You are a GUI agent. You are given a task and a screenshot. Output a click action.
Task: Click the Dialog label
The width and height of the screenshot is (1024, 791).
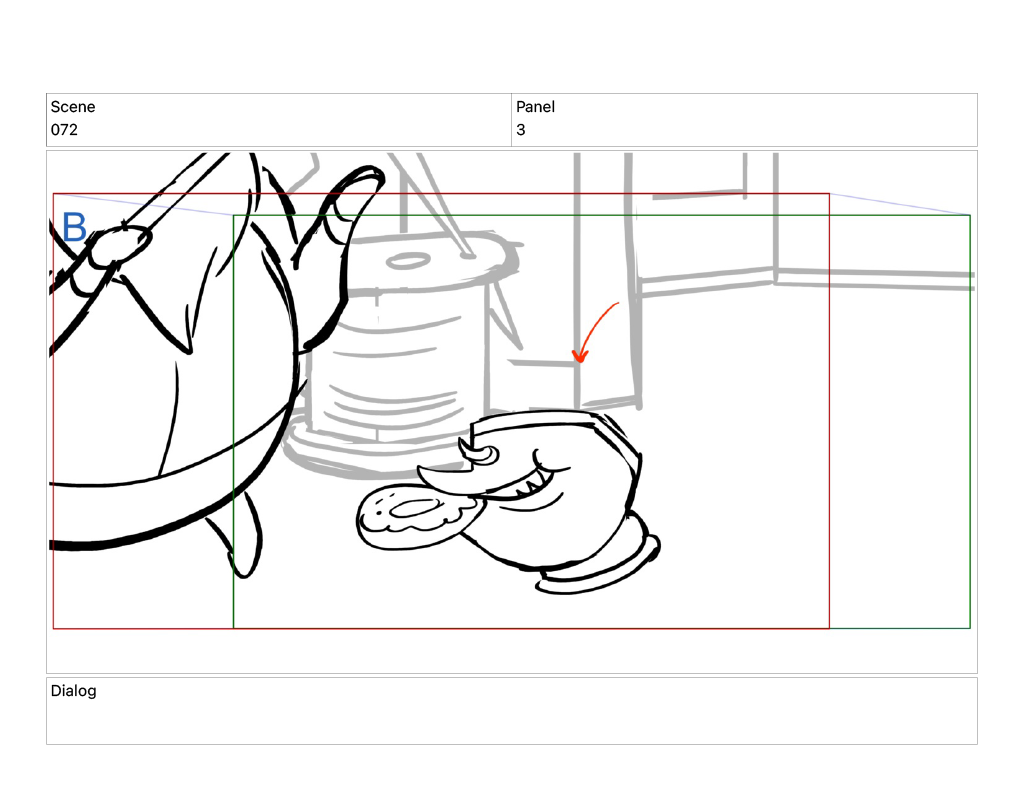pyautogui.click(x=74, y=691)
